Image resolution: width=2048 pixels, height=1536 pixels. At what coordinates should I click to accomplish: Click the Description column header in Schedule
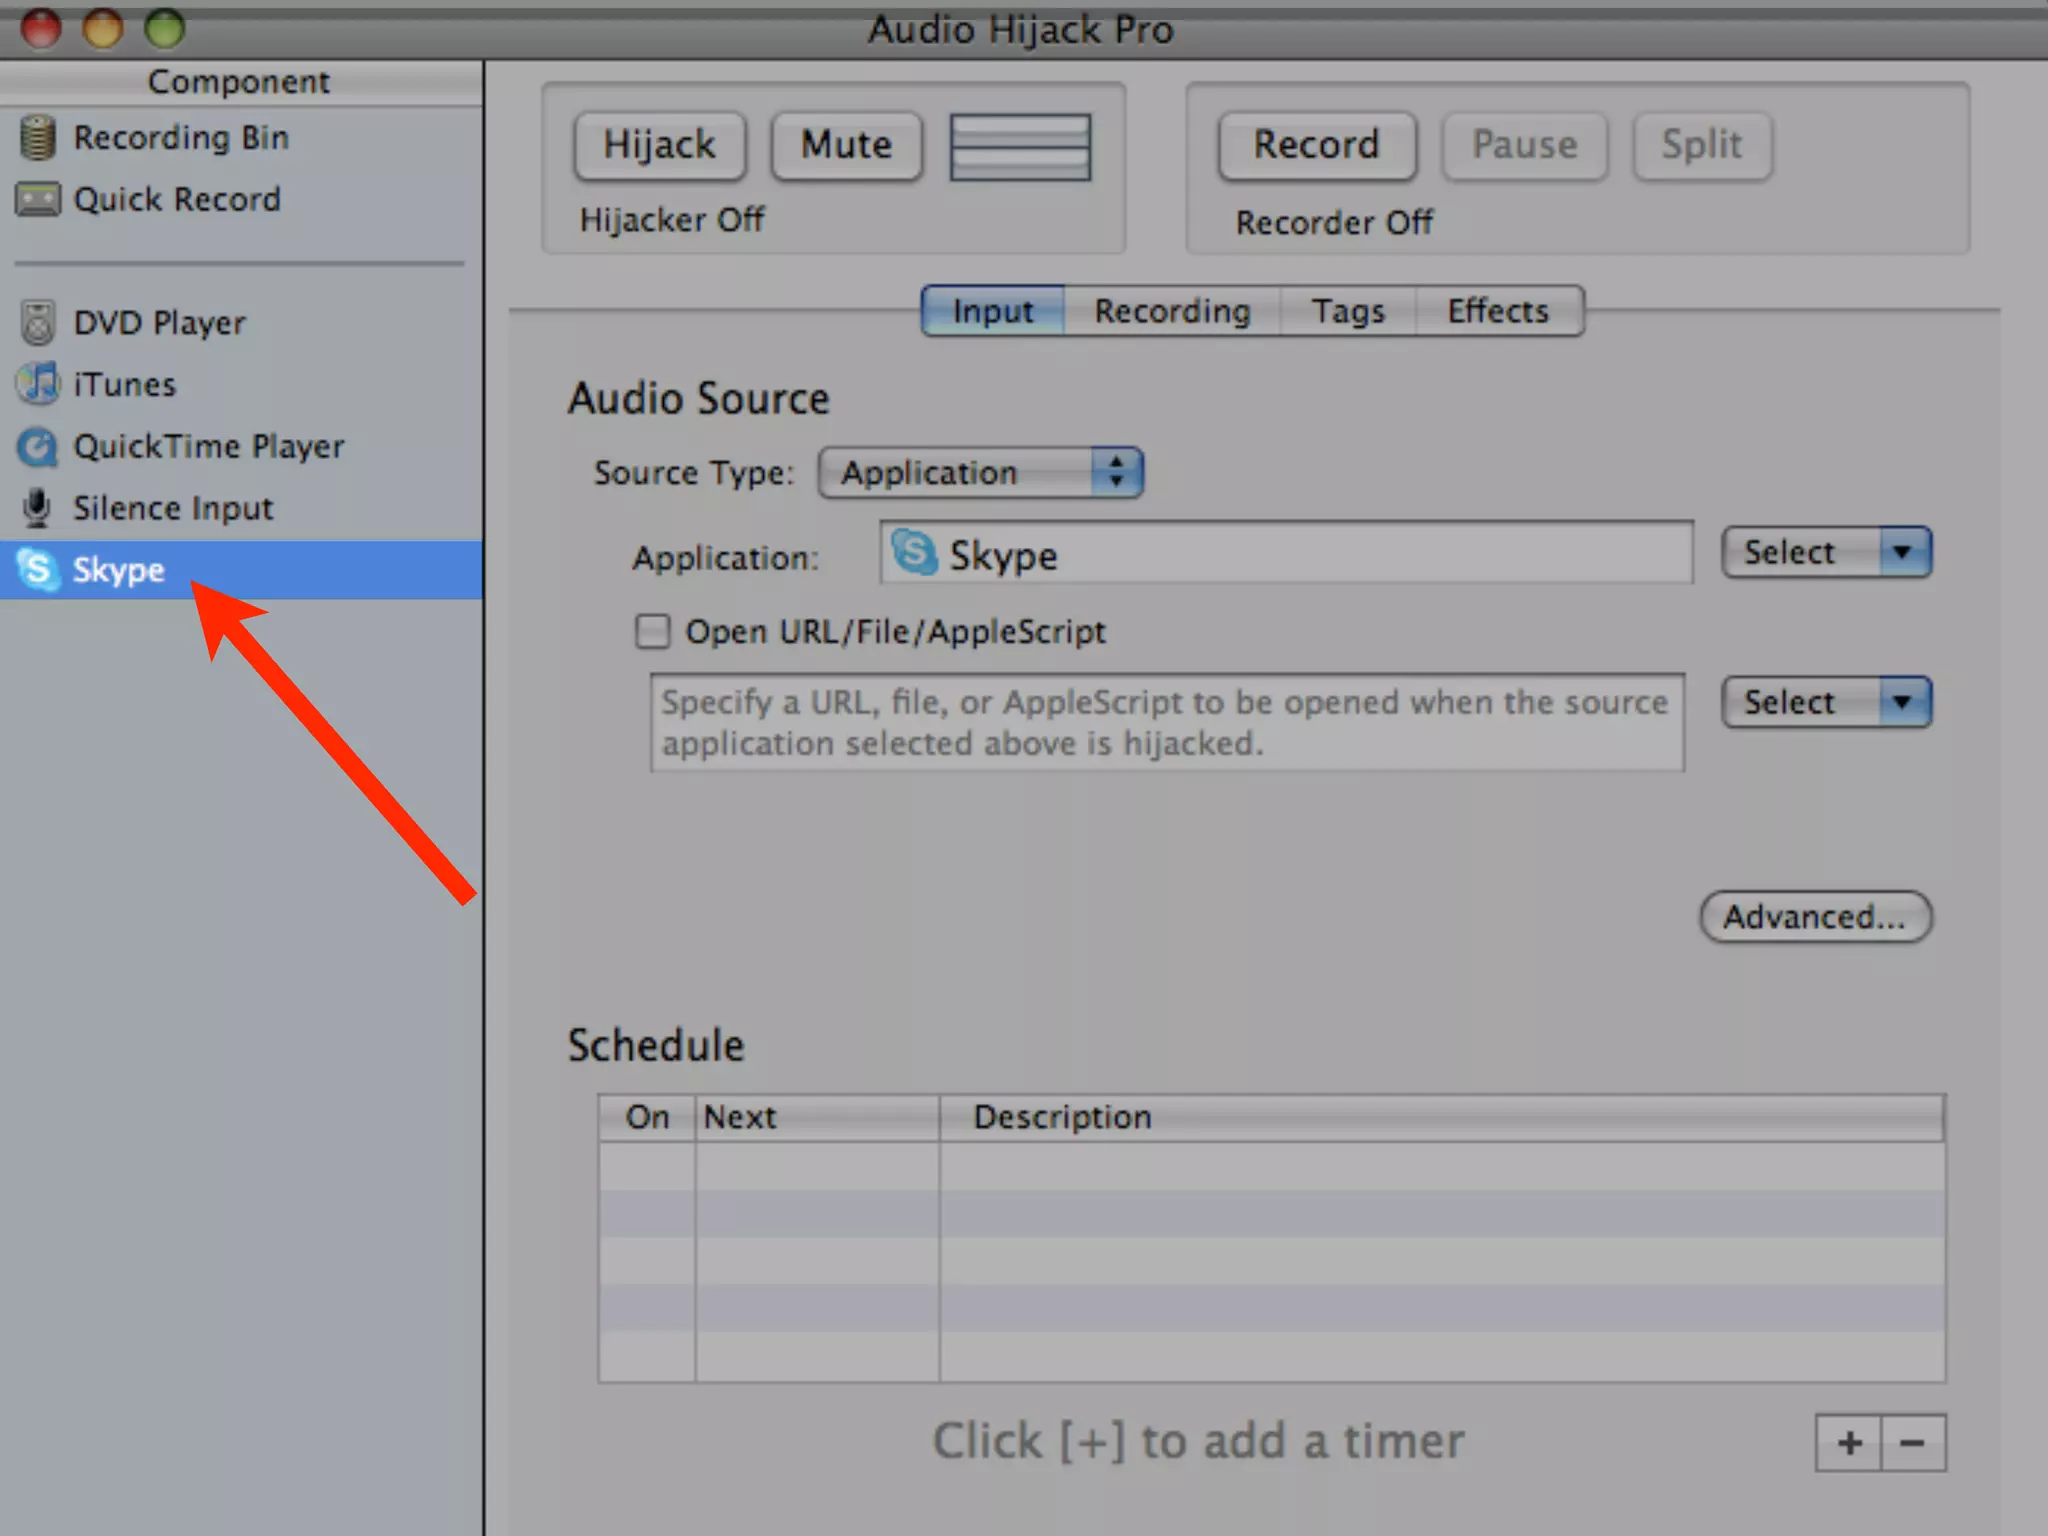click(1442, 1117)
